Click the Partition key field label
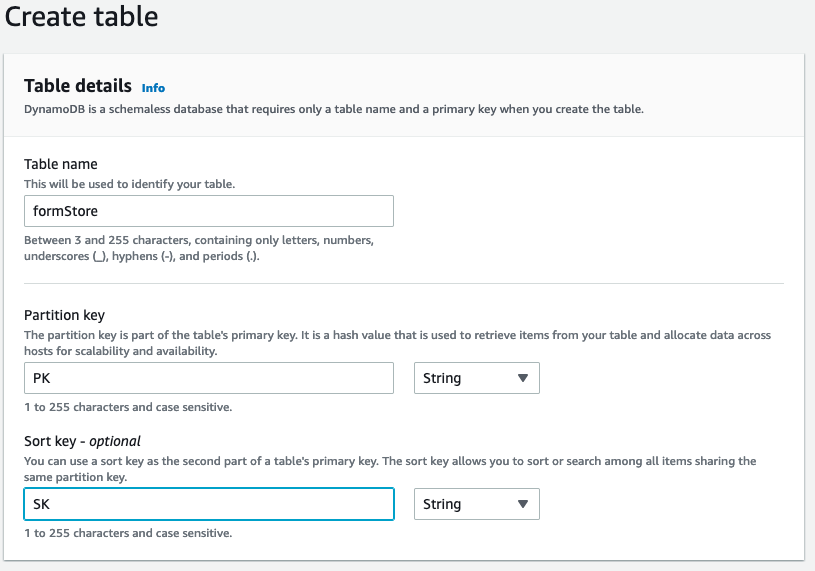Image resolution: width=815 pixels, height=571 pixels. 64,316
